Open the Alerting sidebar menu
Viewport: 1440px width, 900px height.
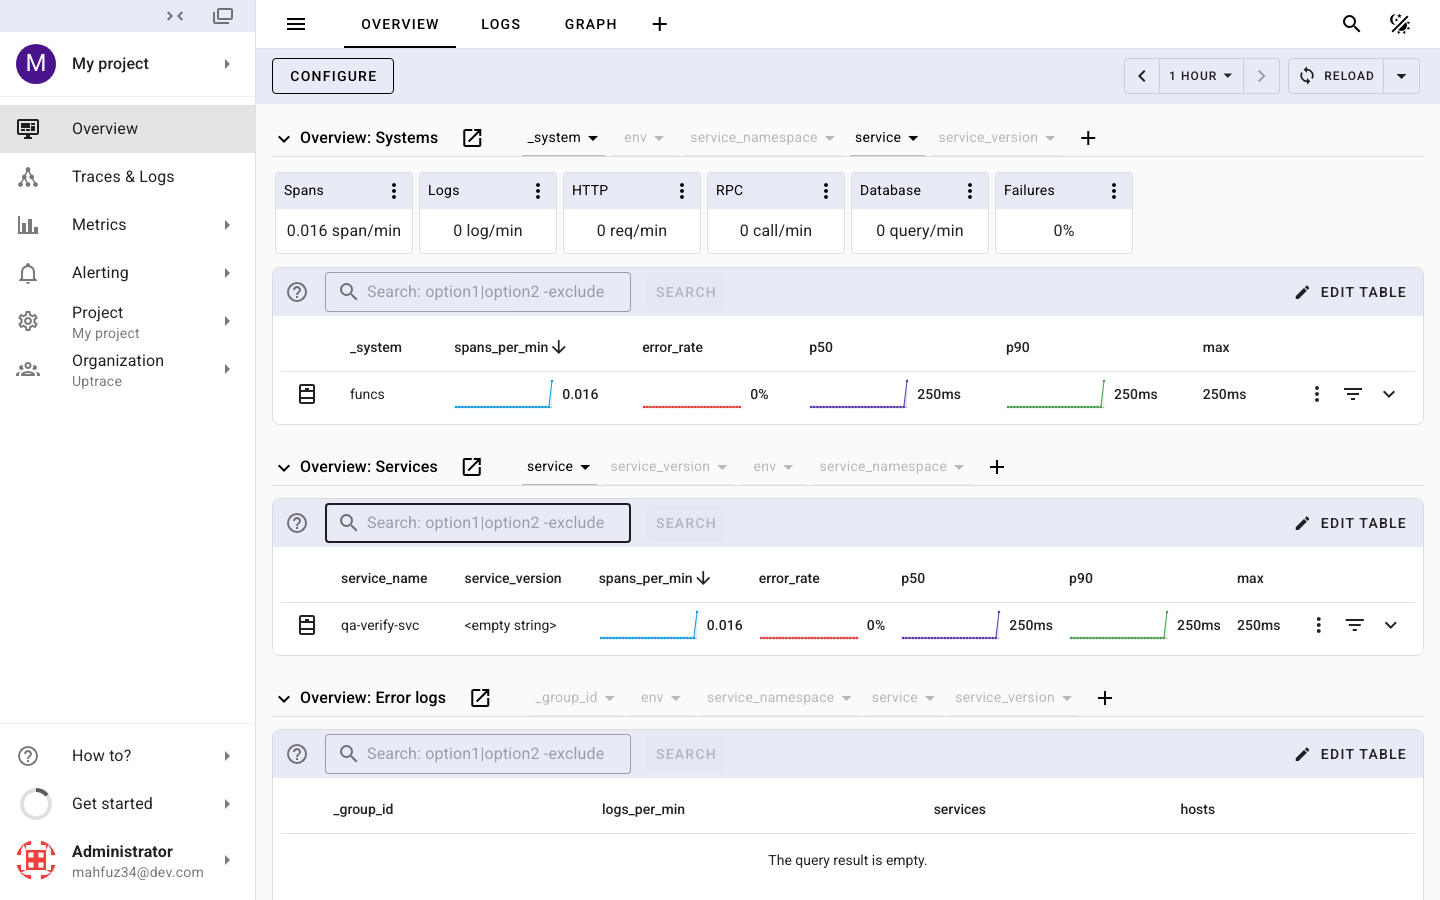128,273
